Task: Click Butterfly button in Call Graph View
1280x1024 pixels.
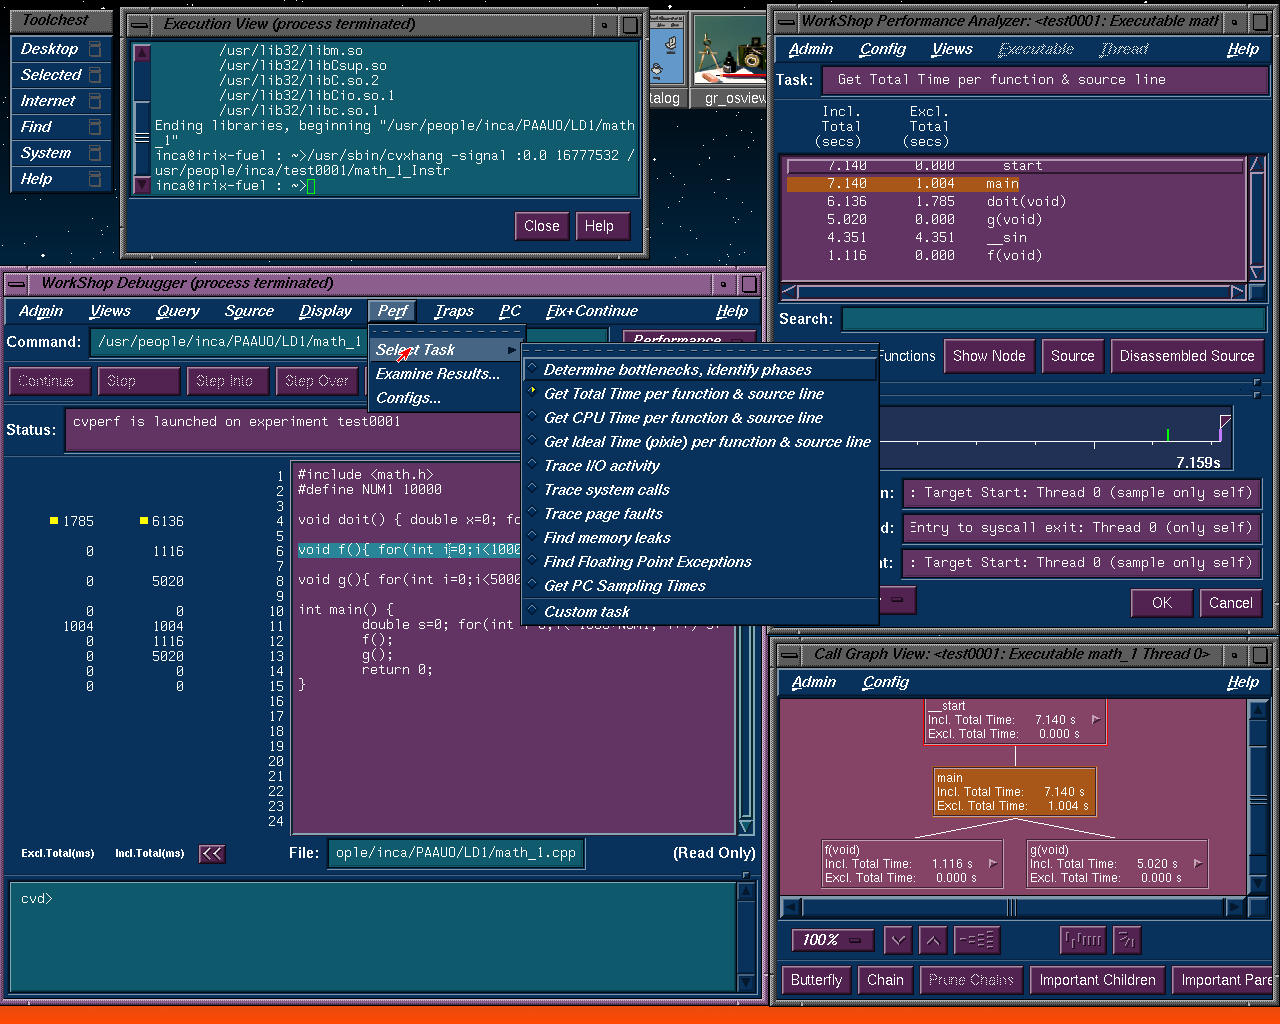Action: tap(816, 980)
